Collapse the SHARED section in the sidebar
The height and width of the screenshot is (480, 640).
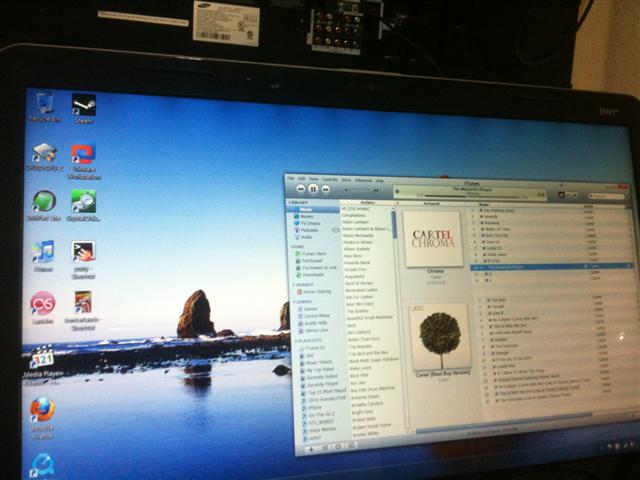294,284
